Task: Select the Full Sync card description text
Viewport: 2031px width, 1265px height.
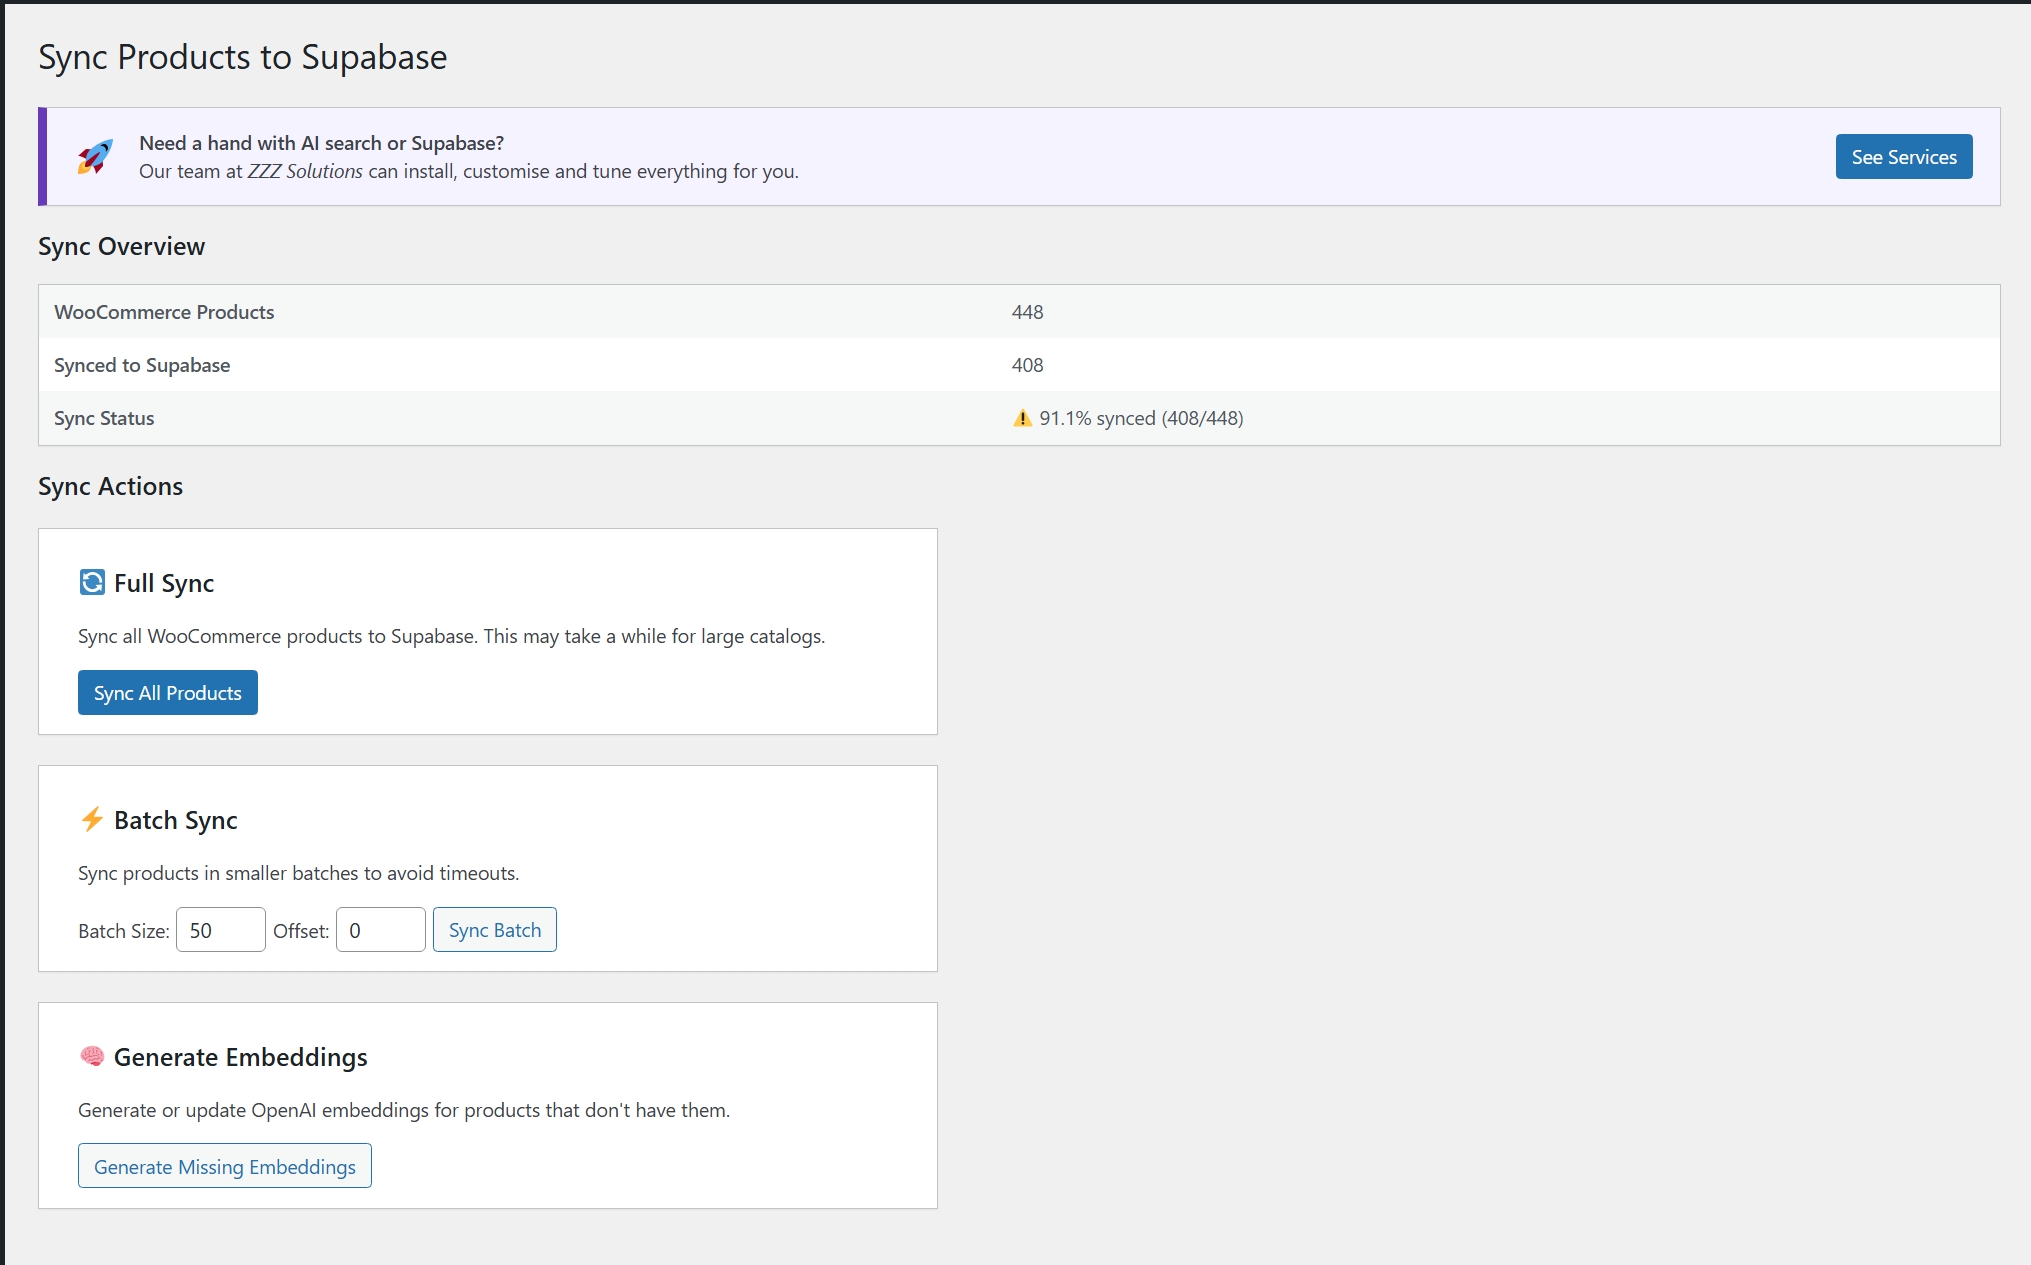Action: click(451, 636)
